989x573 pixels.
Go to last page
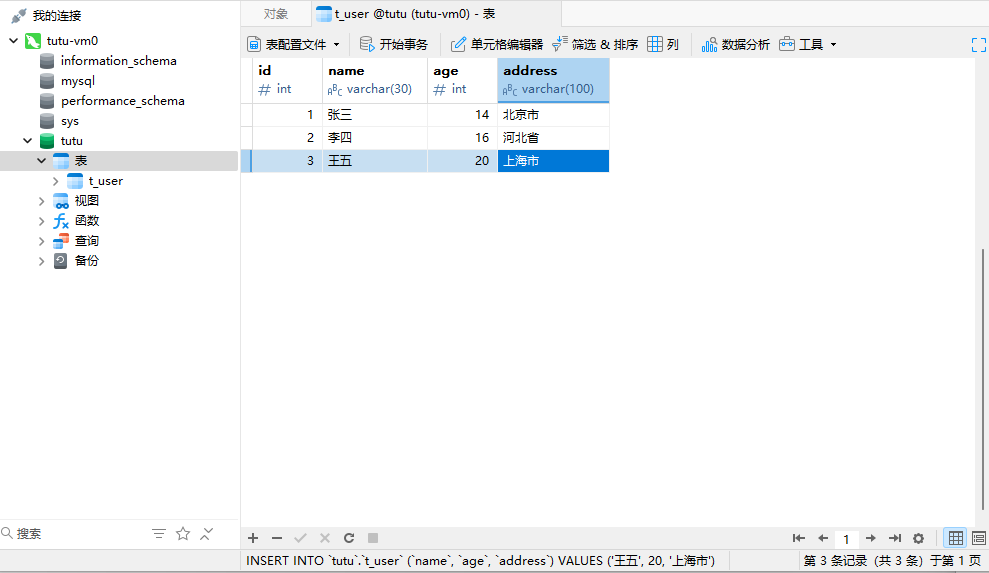[x=894, y=538]
